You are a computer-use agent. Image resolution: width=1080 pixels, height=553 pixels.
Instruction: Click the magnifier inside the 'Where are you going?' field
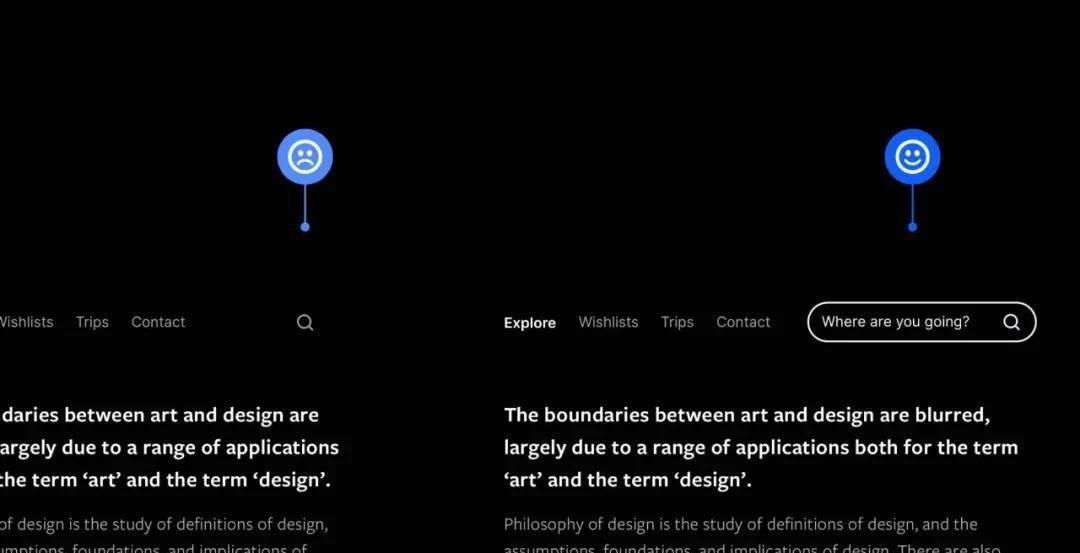[x=1011, y=322]
